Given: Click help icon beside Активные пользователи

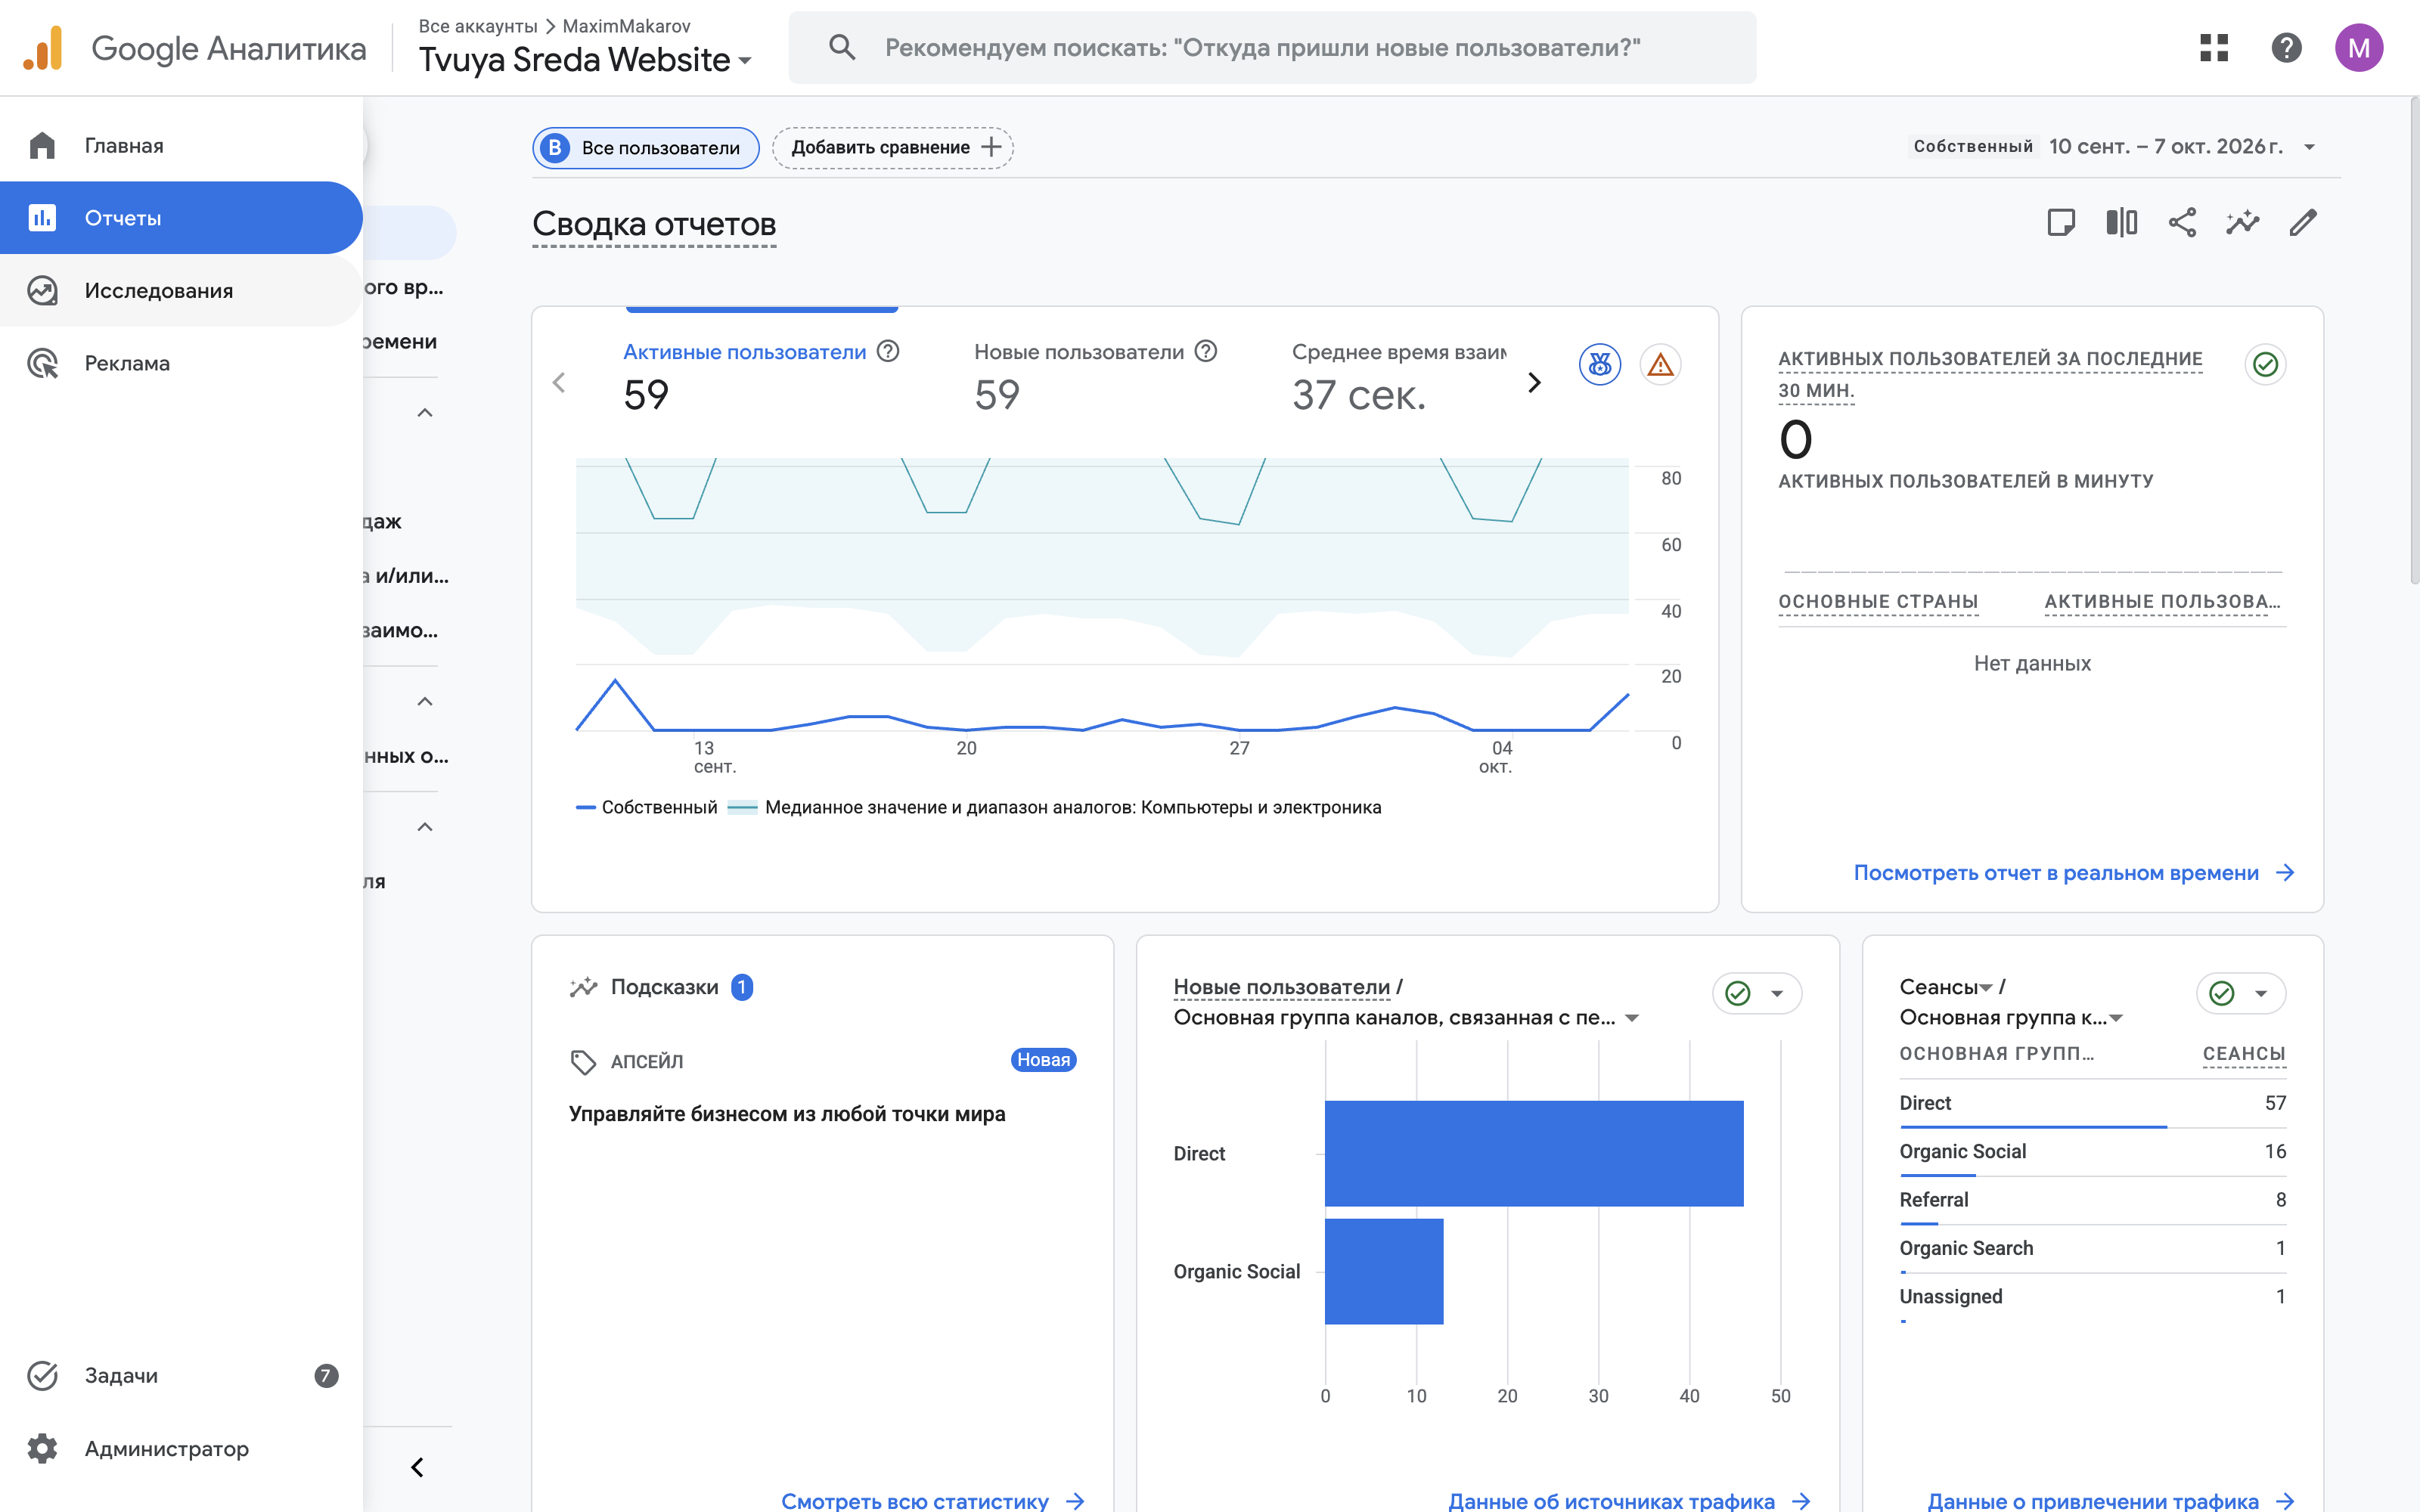Looking at the screenshot, I should point(888,351).
